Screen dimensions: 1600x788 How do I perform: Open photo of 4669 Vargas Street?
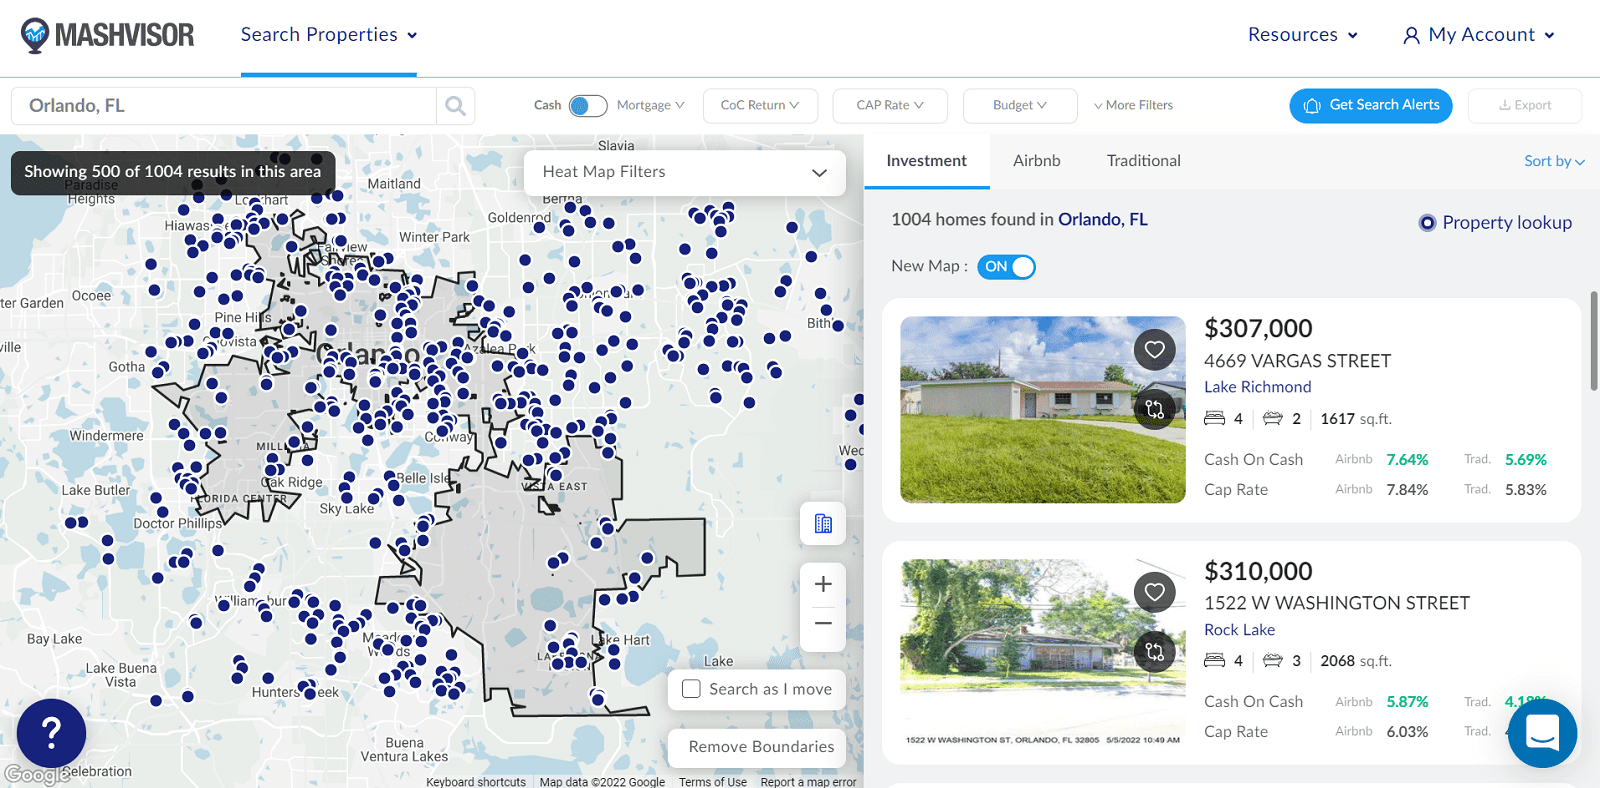[x=1043, y=410]
